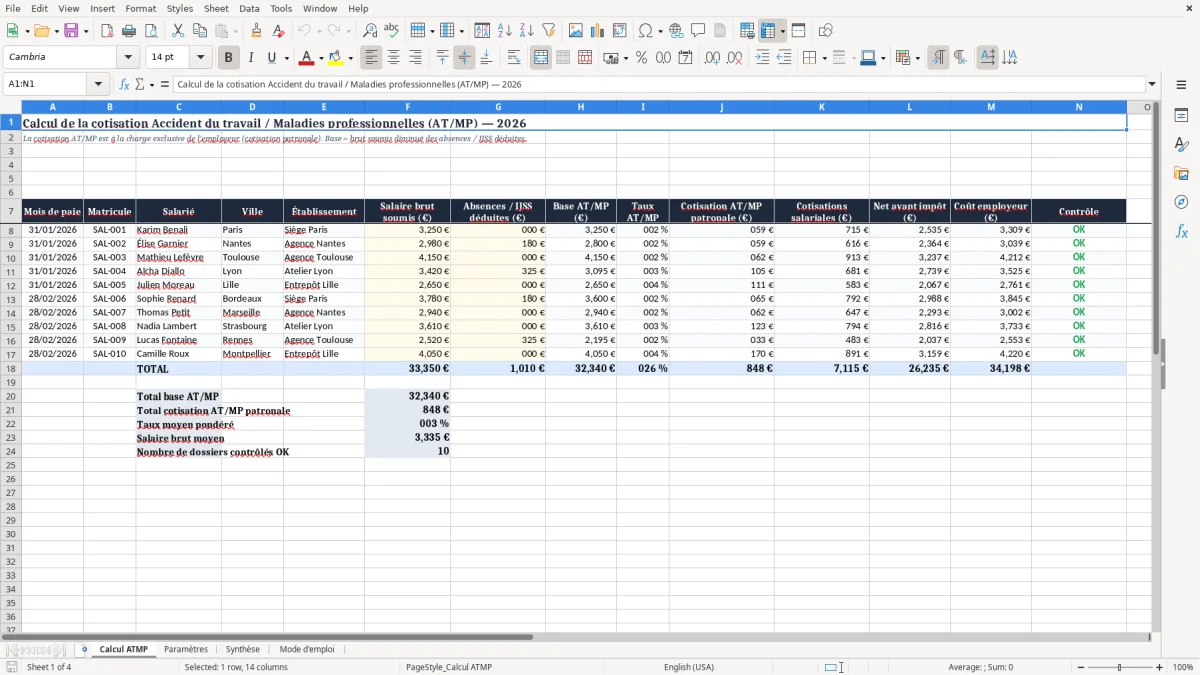Open the Data menu
1200x675 pixels.
point(249,8)
